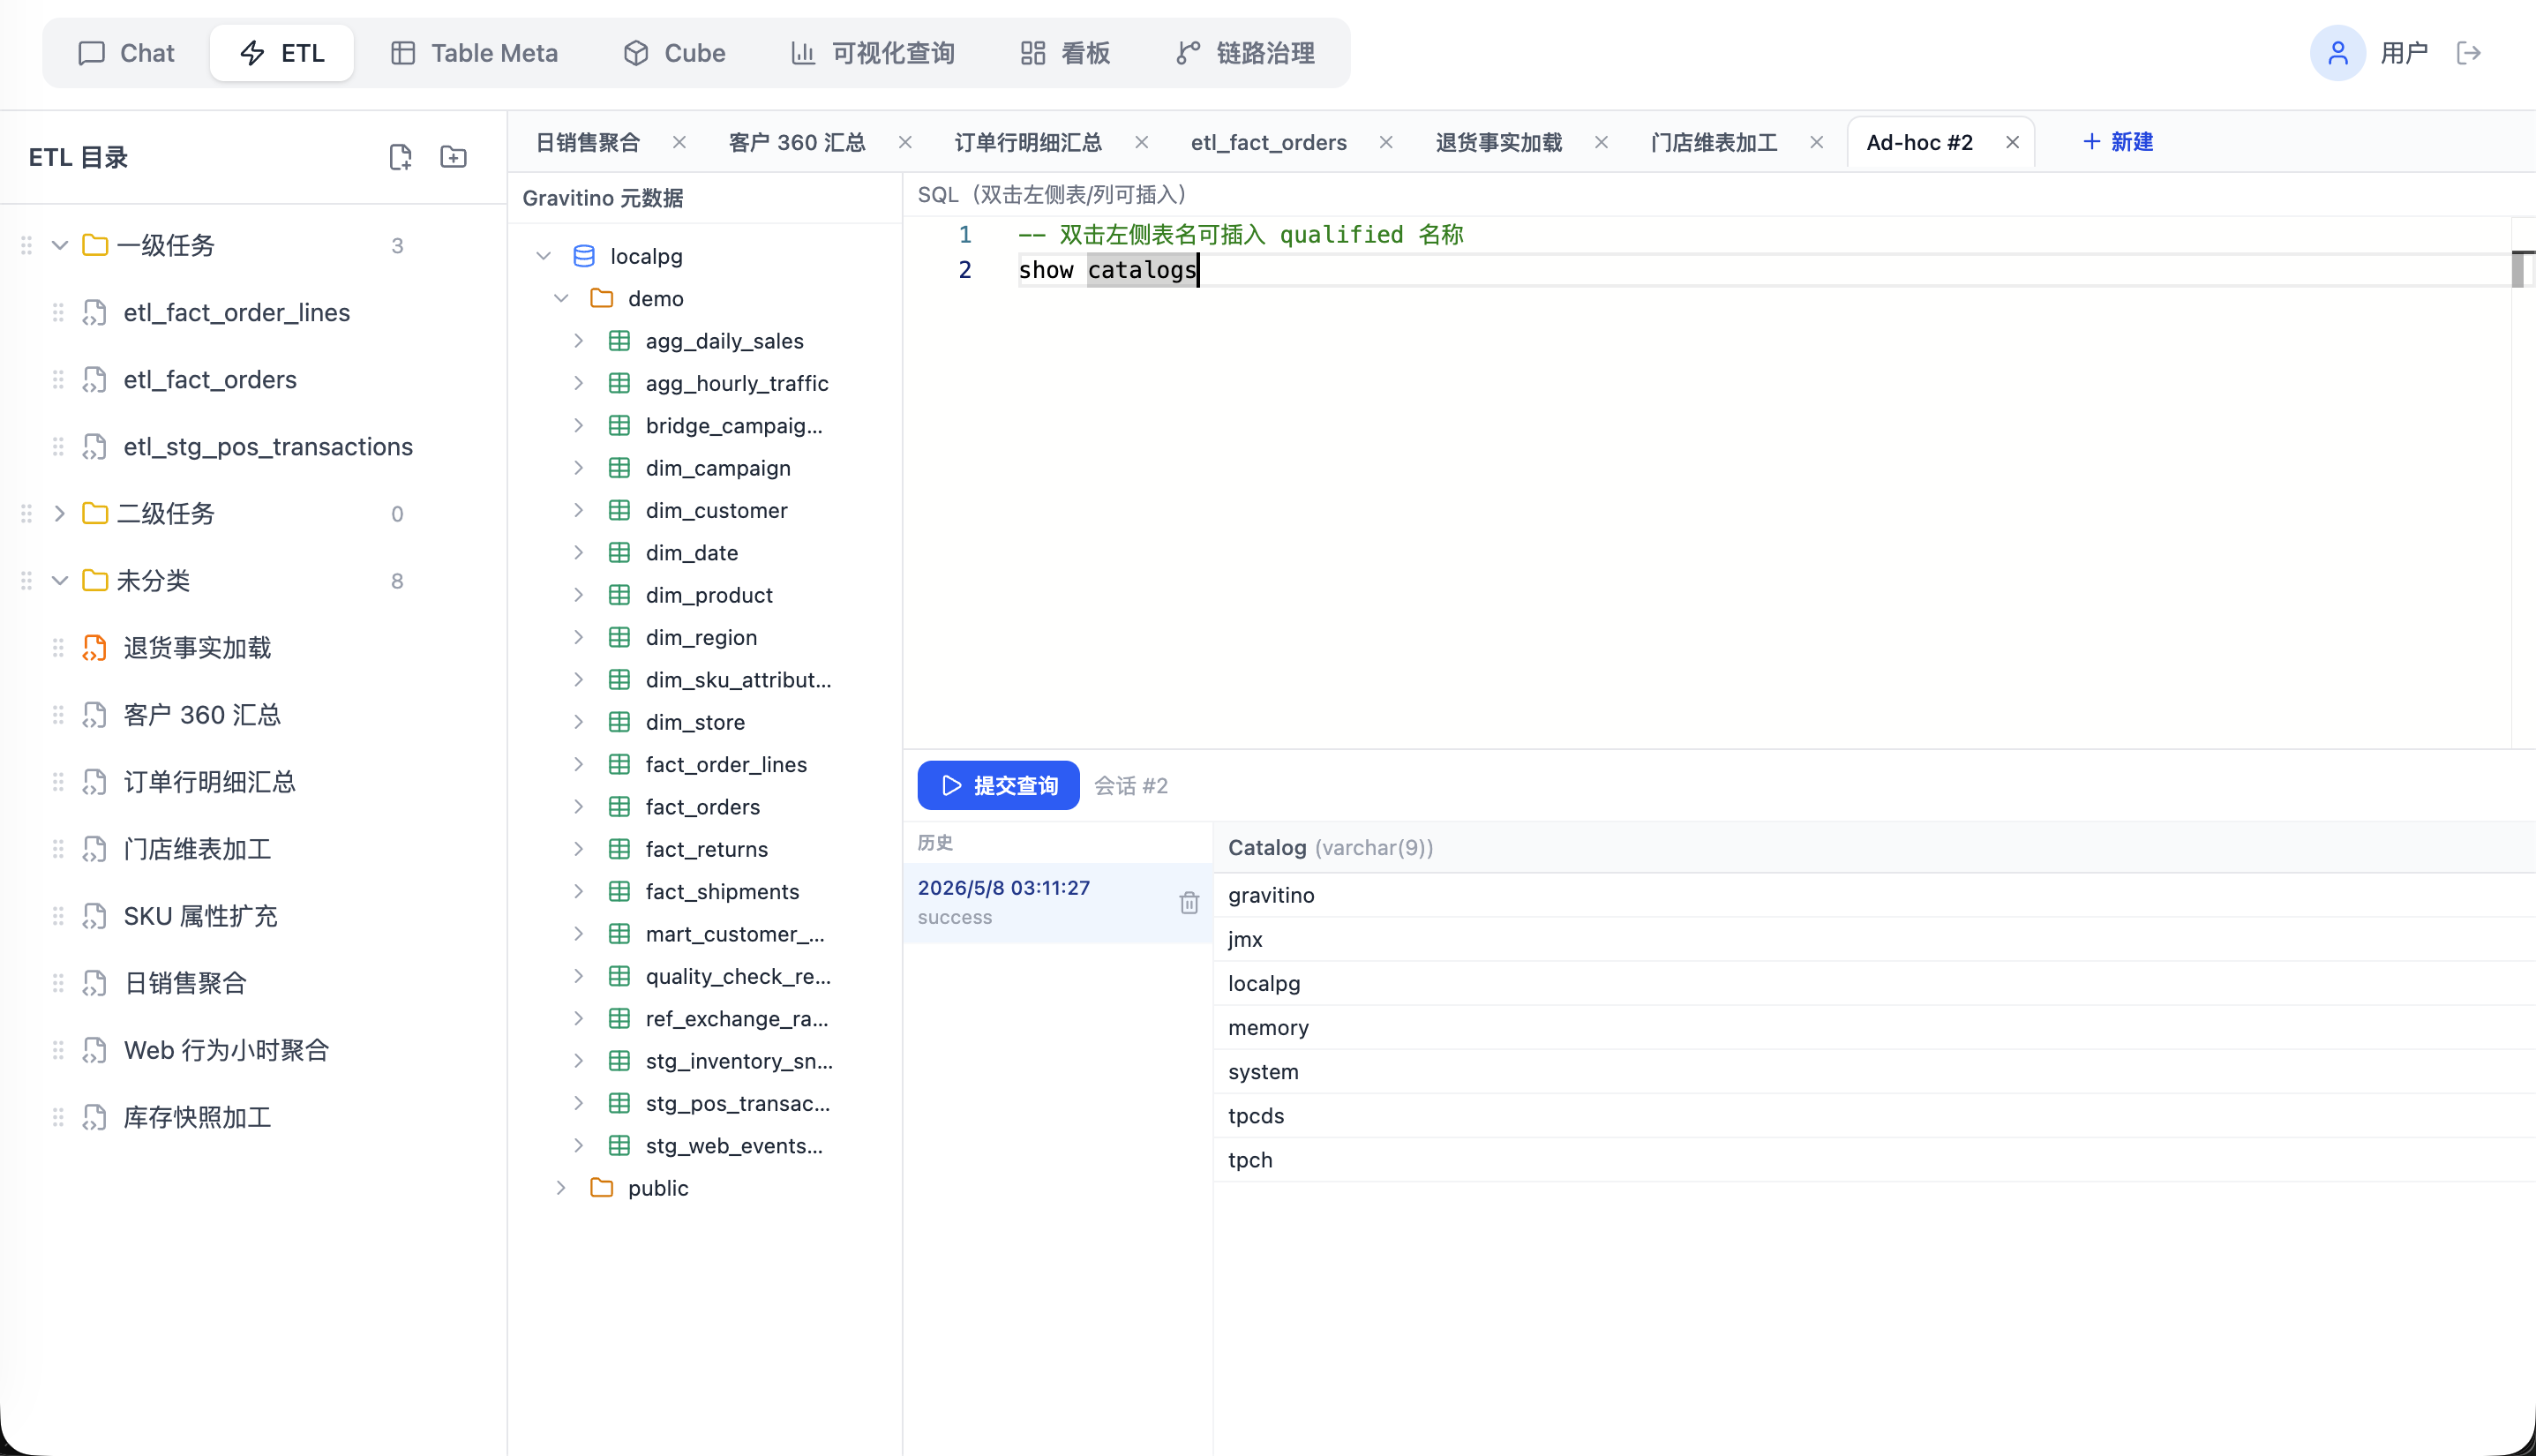Collapse the demo schema node
This screenshot has width=2536, height=1456.
[x=561, y=298]
